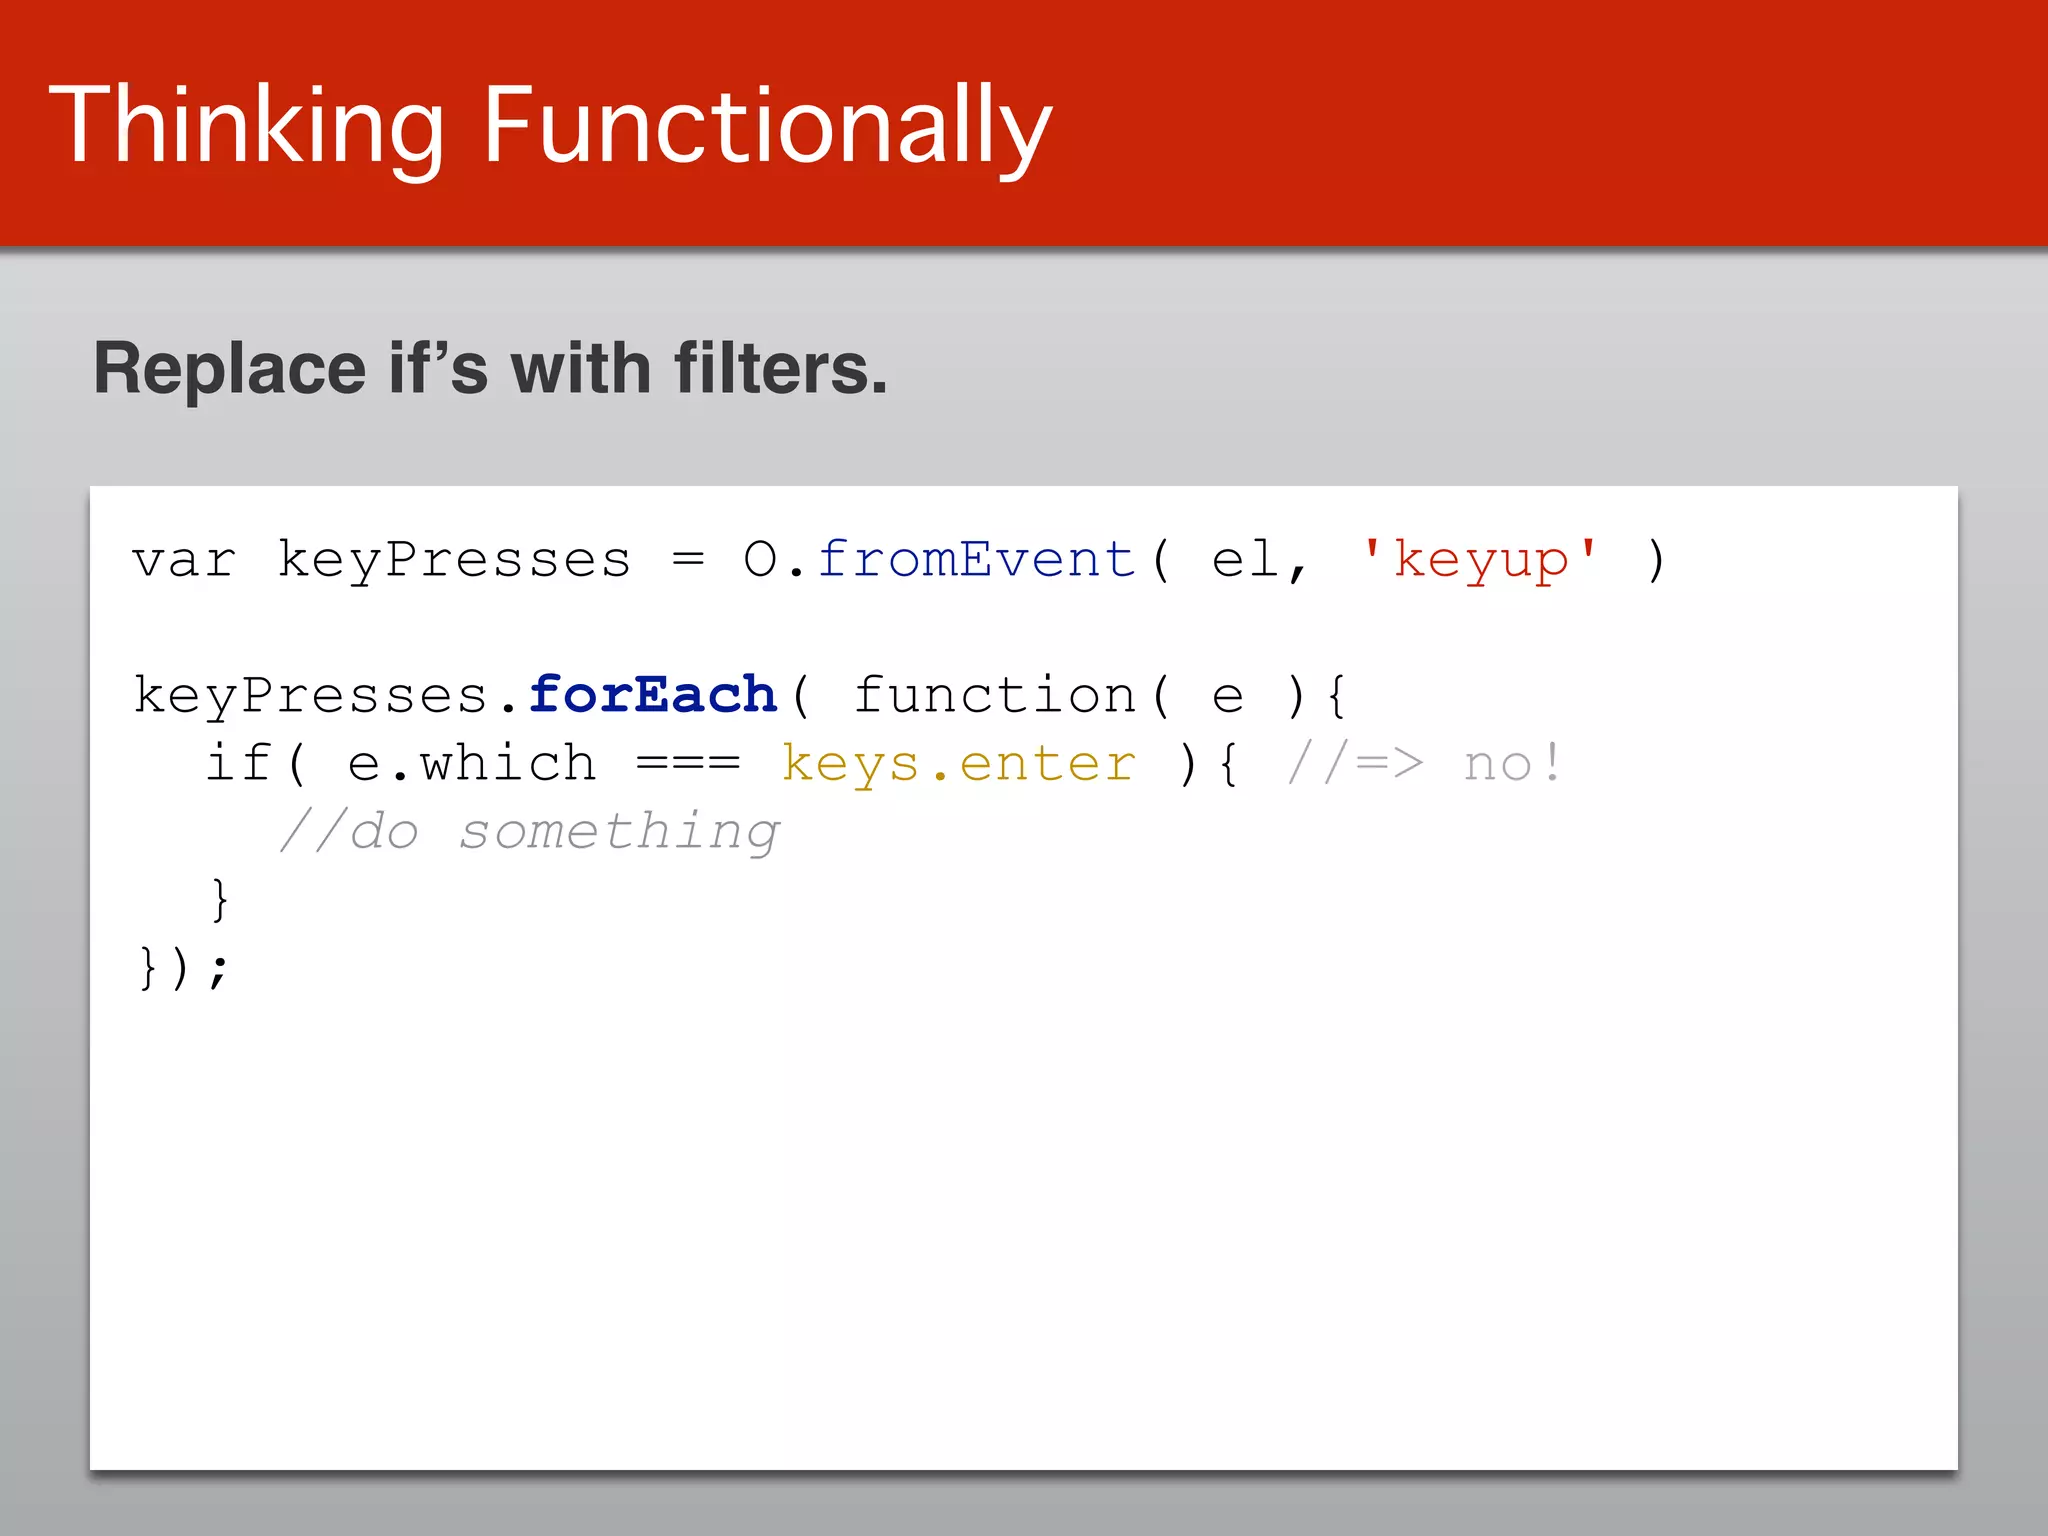Click the 'Thinking Functionally' slide title

point(550,128)
